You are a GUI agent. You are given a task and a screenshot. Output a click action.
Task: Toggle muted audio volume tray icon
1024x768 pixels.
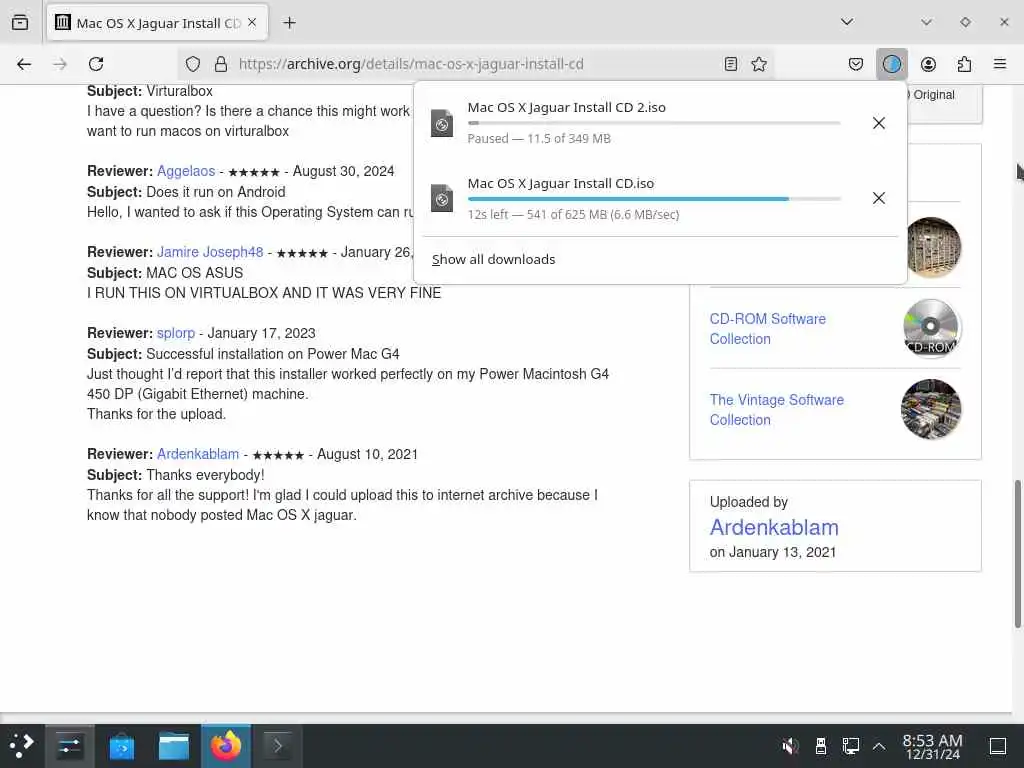point(790,746)
